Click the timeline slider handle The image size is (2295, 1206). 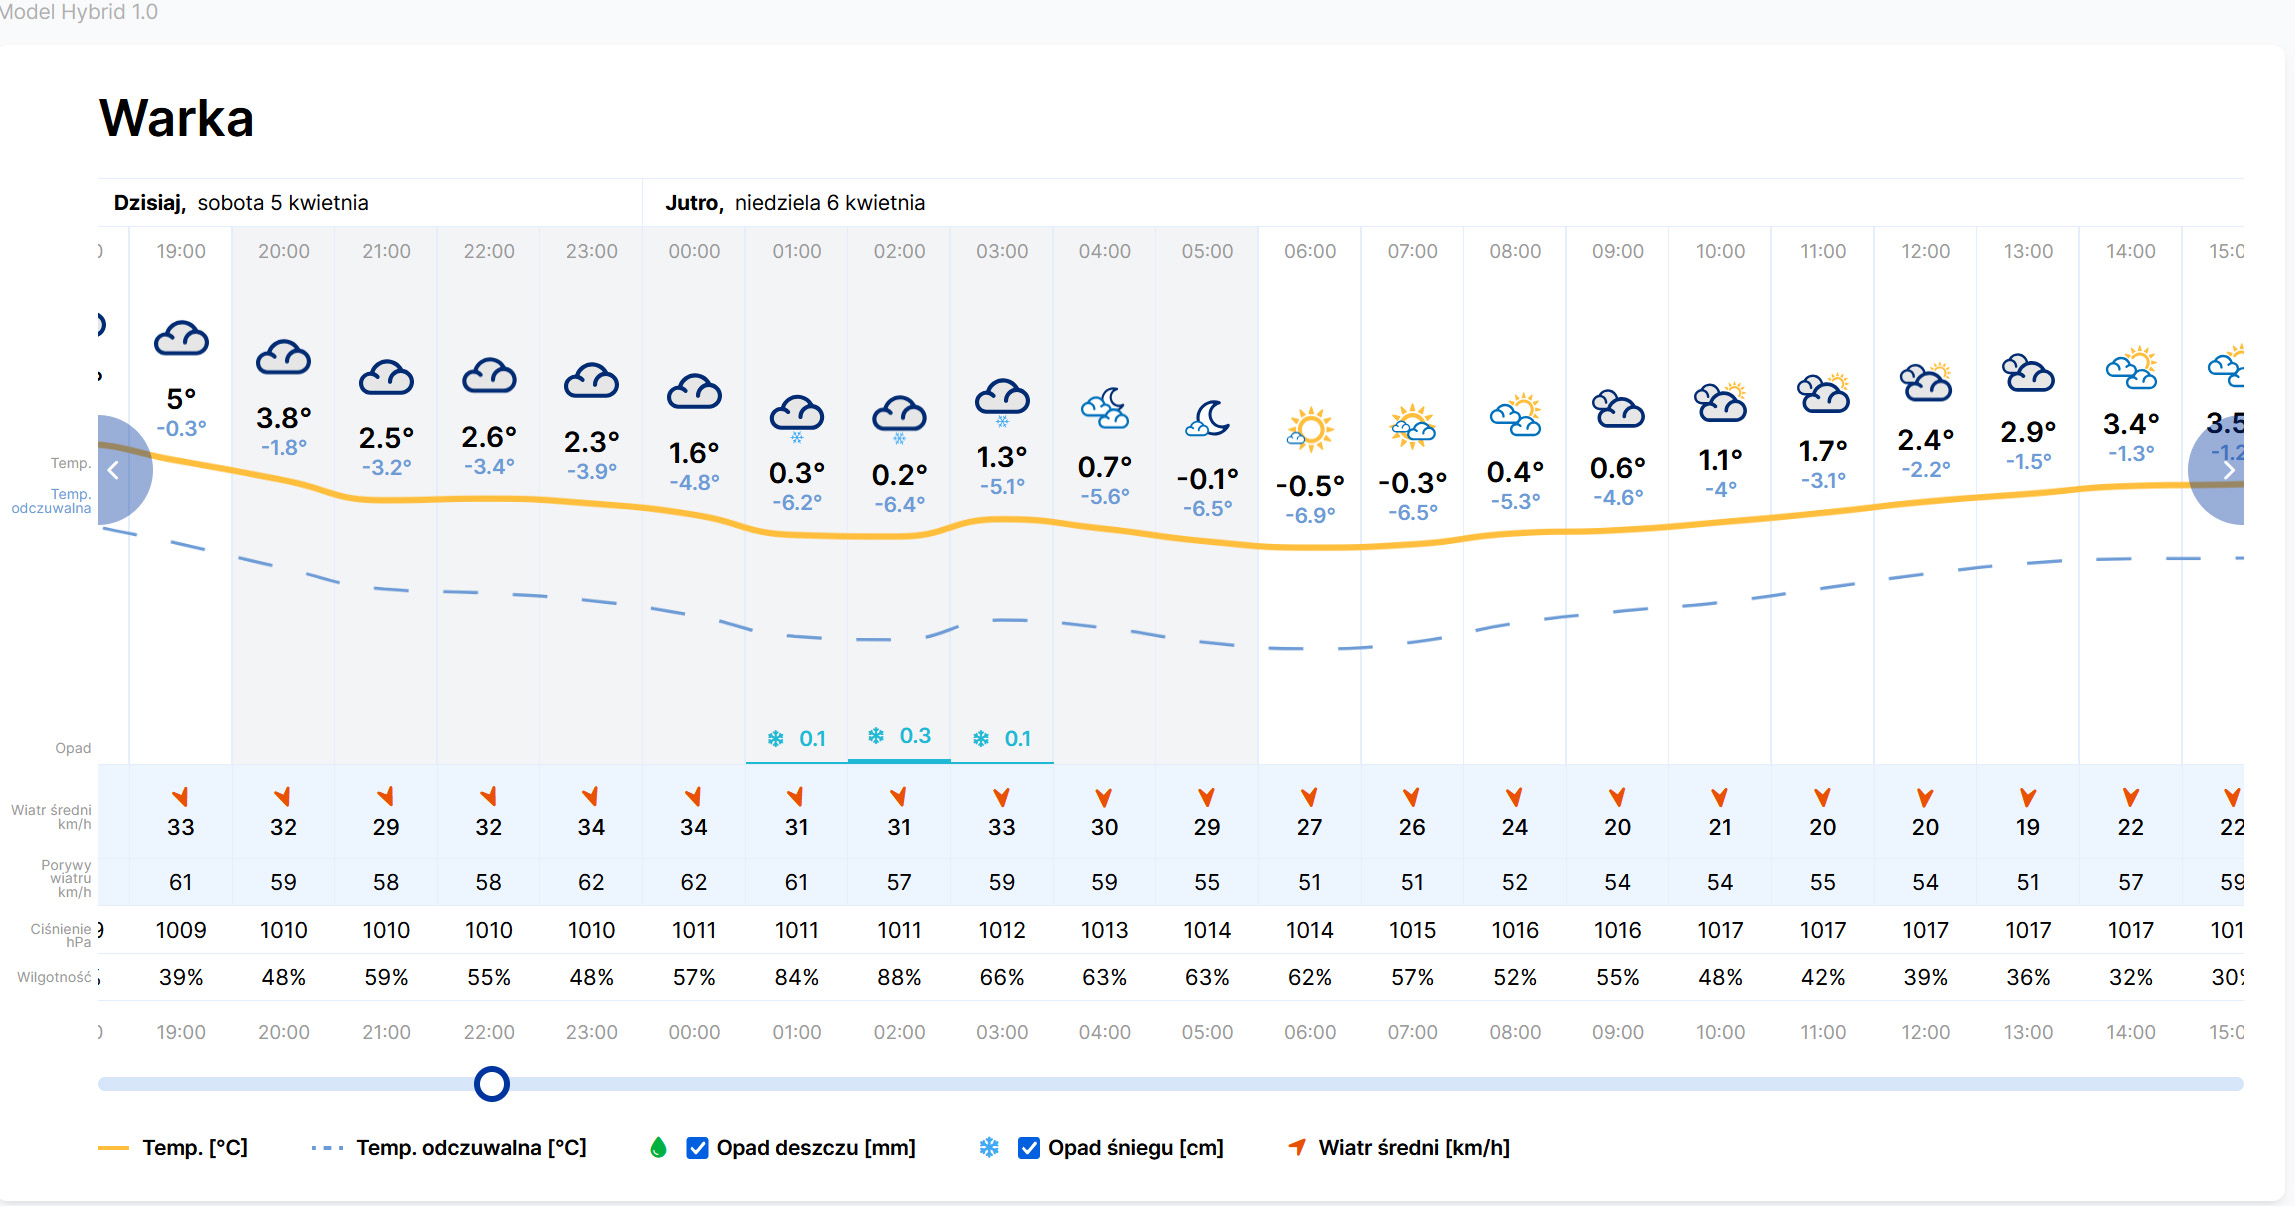point(491,1084)
